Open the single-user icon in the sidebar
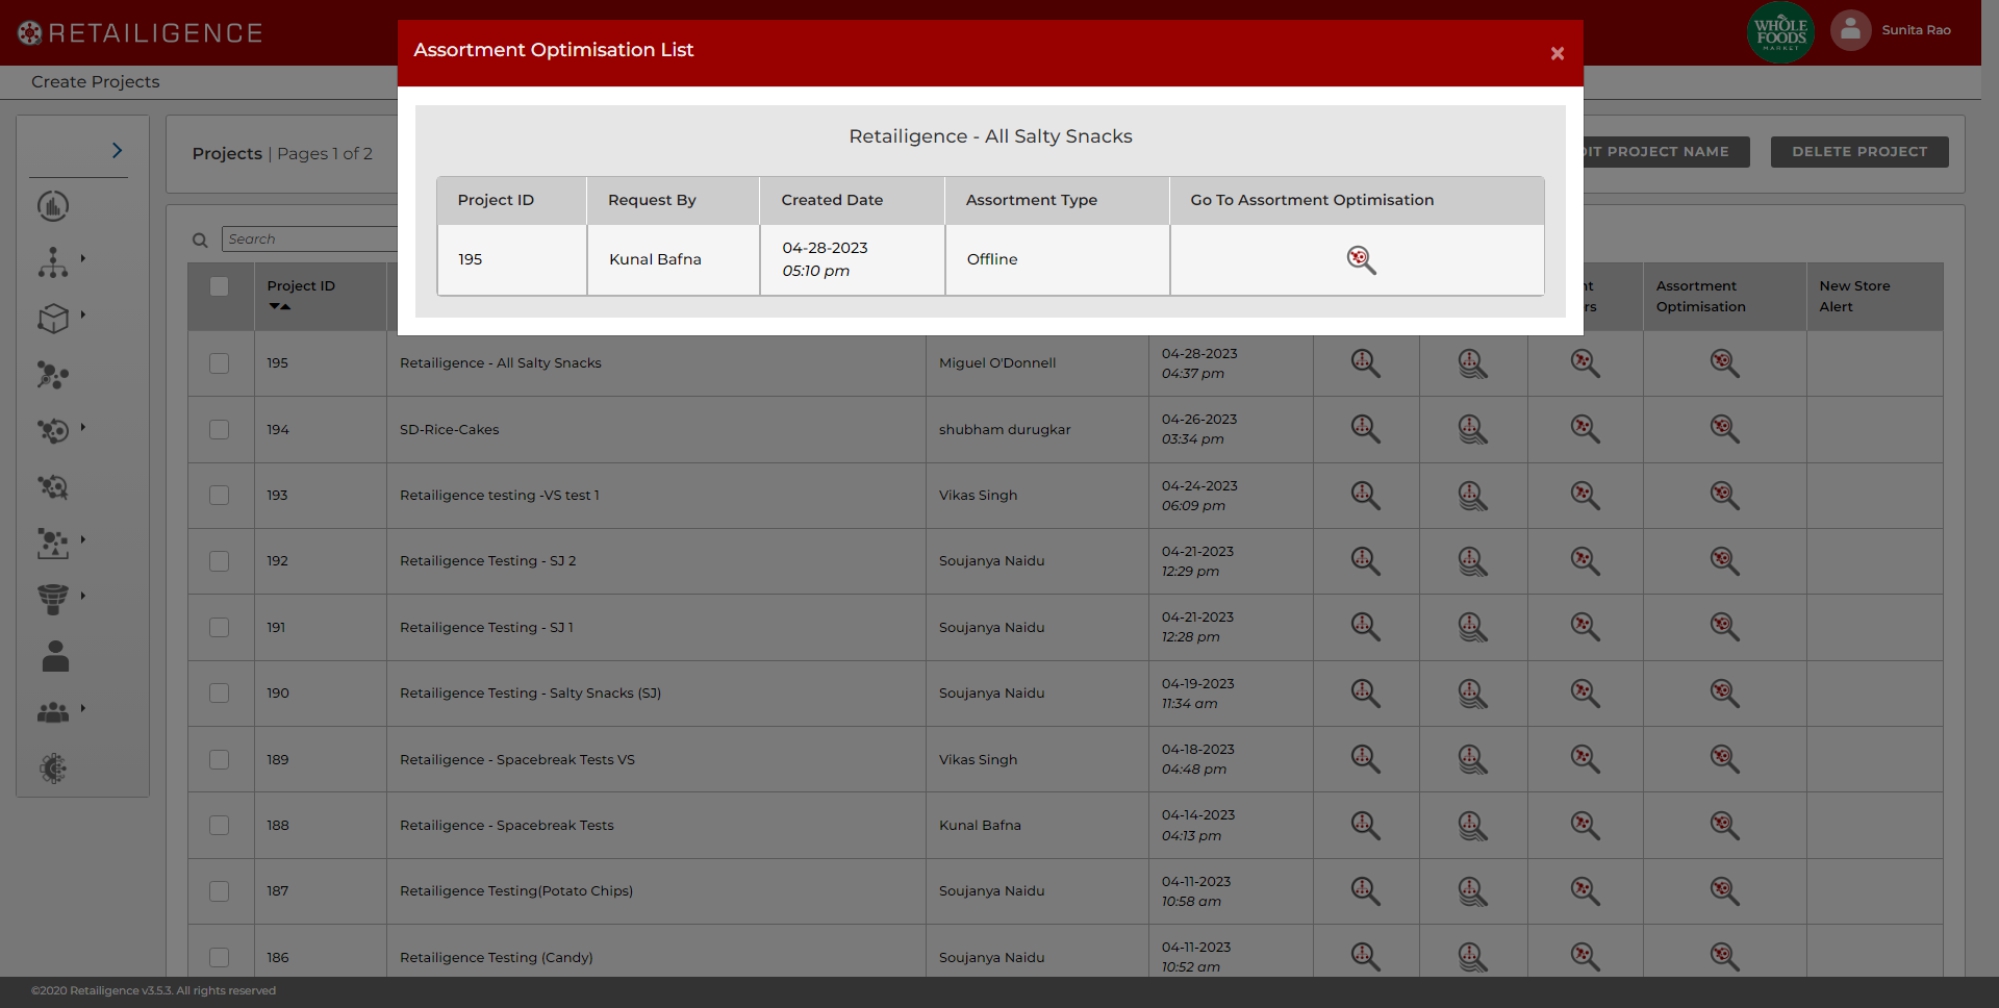1999x1008 pixels. tap(55, 656)
